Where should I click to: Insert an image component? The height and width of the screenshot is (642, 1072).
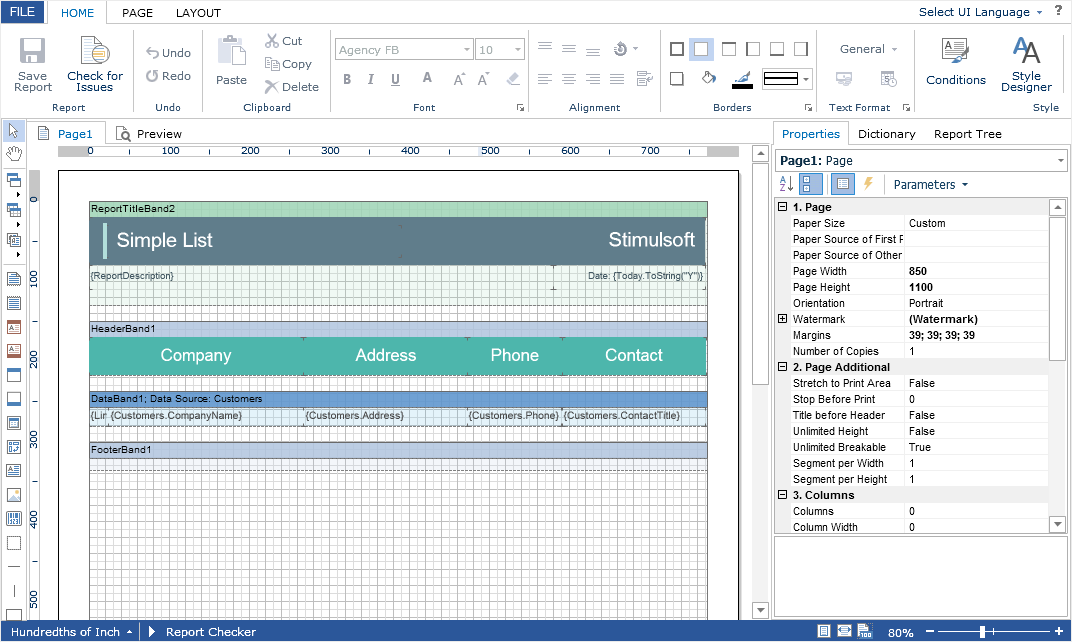tap(14, 495)
